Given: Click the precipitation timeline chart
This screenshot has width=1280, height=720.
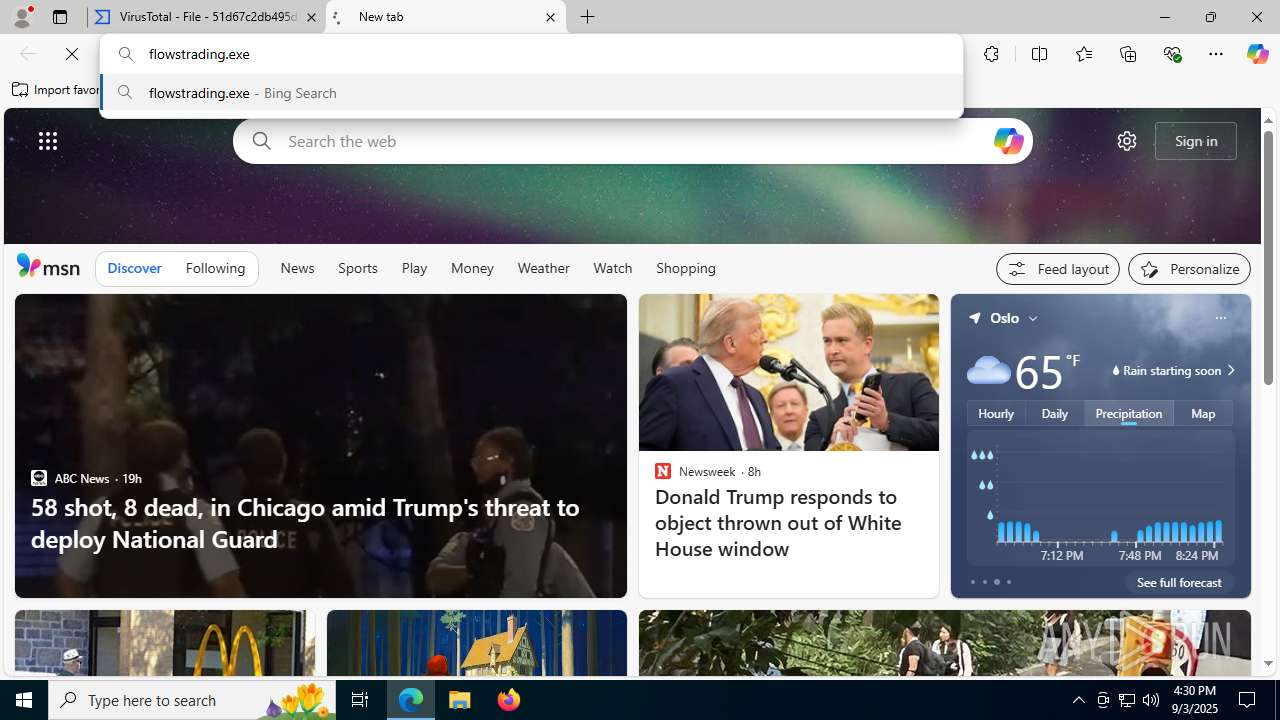Looking at the screenshot, I should coord(1100,497).
